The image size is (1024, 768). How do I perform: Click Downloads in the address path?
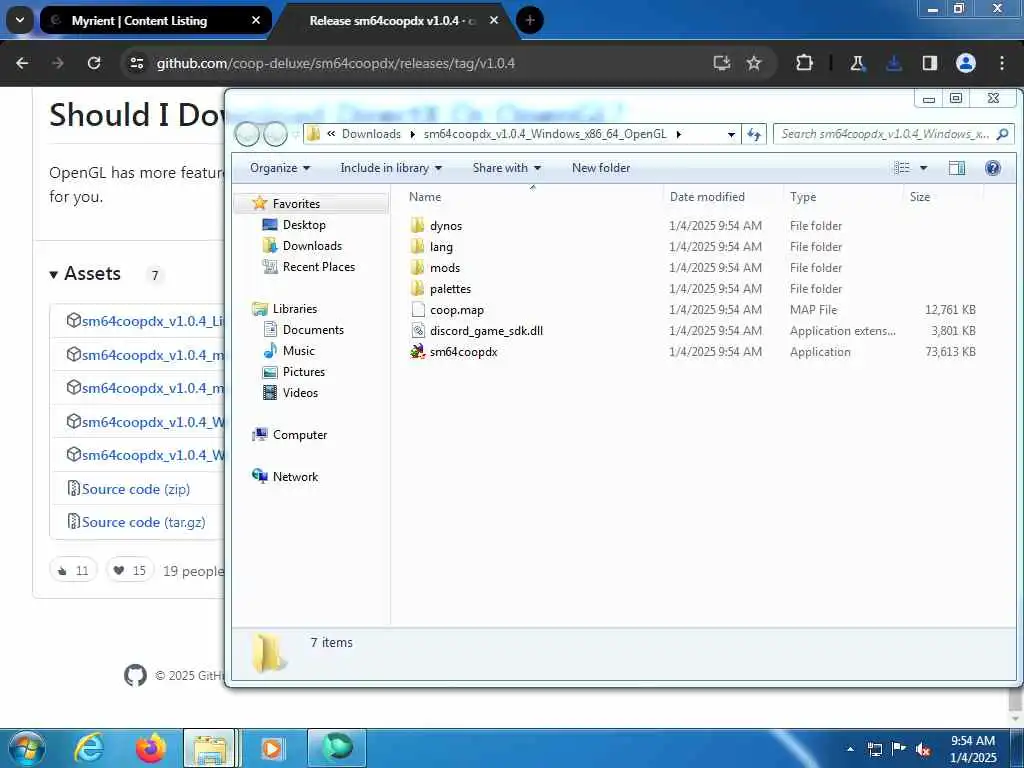click(371, 134)
